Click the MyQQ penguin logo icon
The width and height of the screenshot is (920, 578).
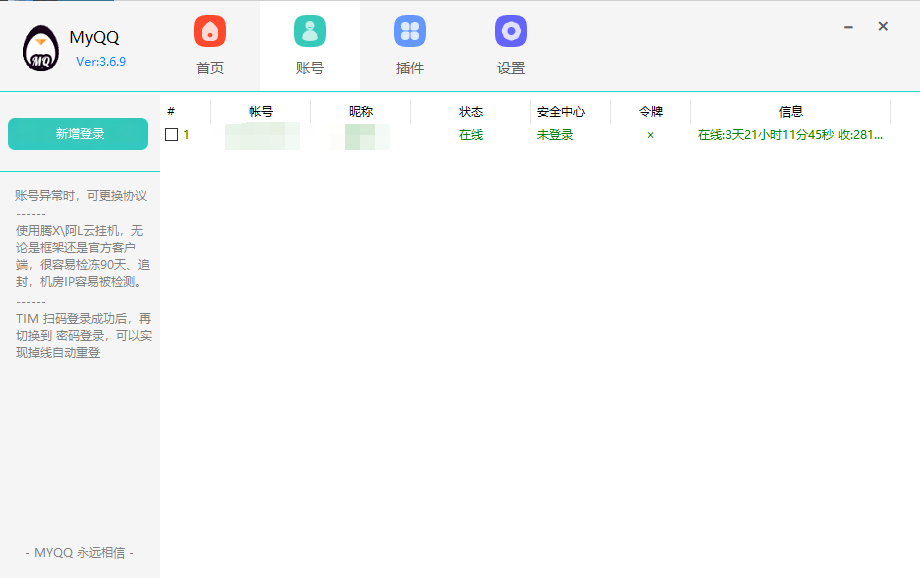(x=42, y=46)
